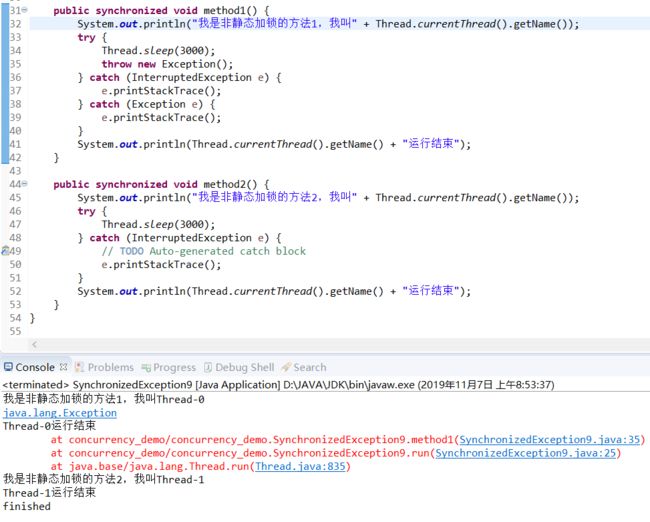Open the java.lang.Exception link in console

[60, 413]
